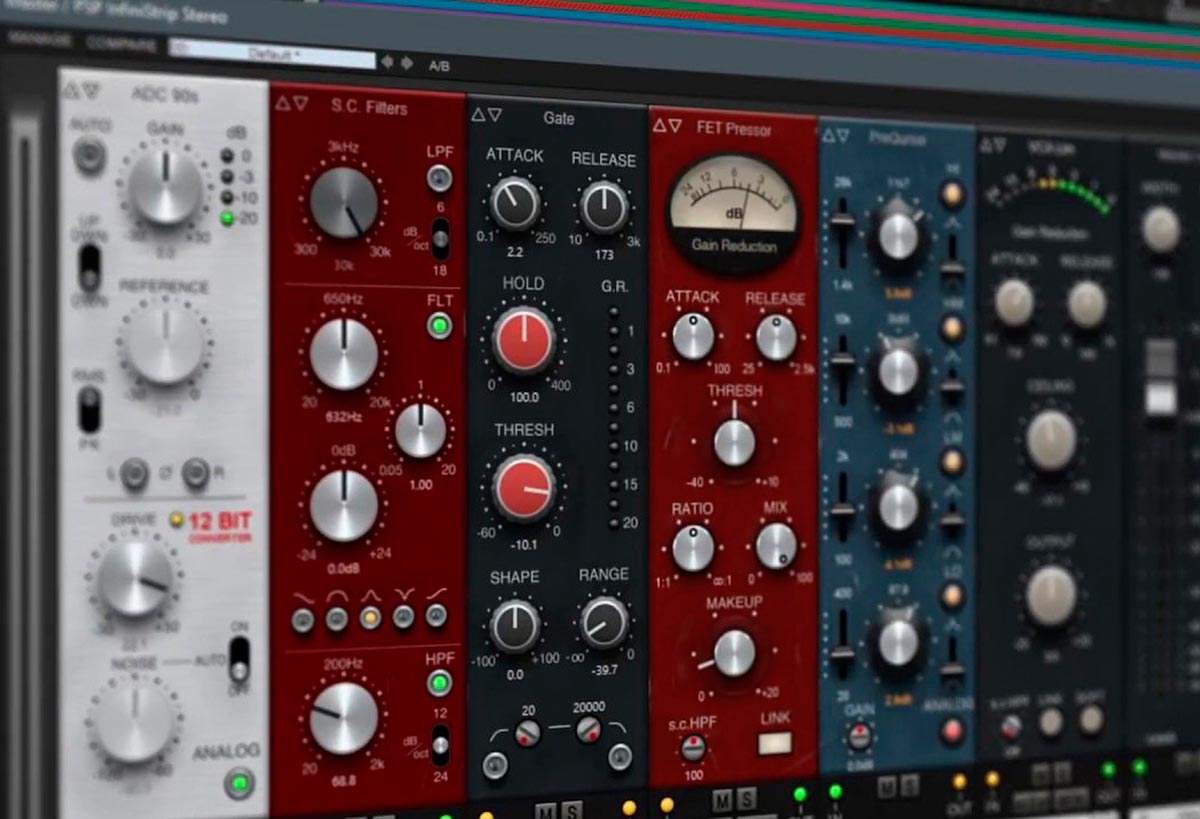
Task: Click the red HOLD knob in Gate
Action: [523, 340]
